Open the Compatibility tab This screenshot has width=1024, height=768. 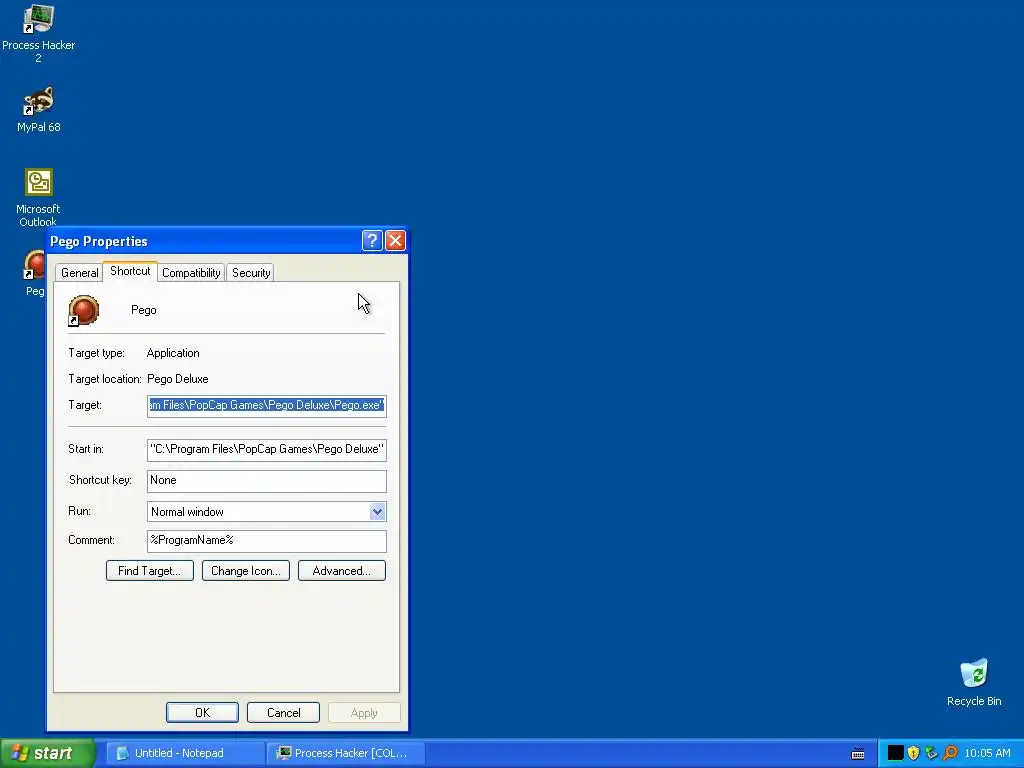pyautogui.click(x=191, y=272)
